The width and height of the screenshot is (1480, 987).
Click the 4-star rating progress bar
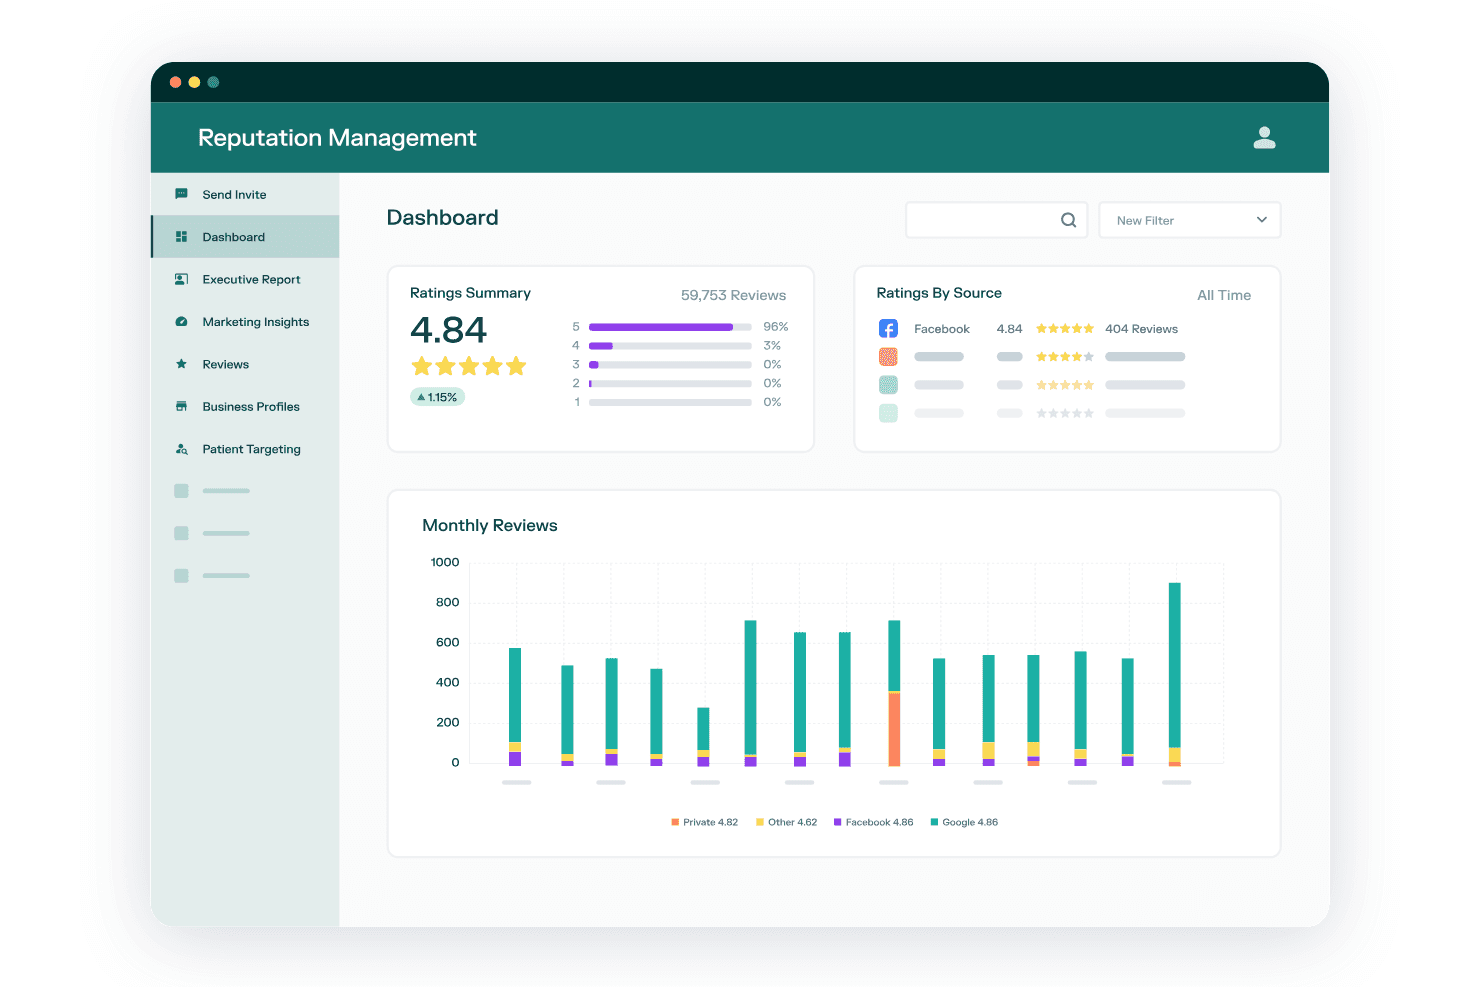coord(670,346)
